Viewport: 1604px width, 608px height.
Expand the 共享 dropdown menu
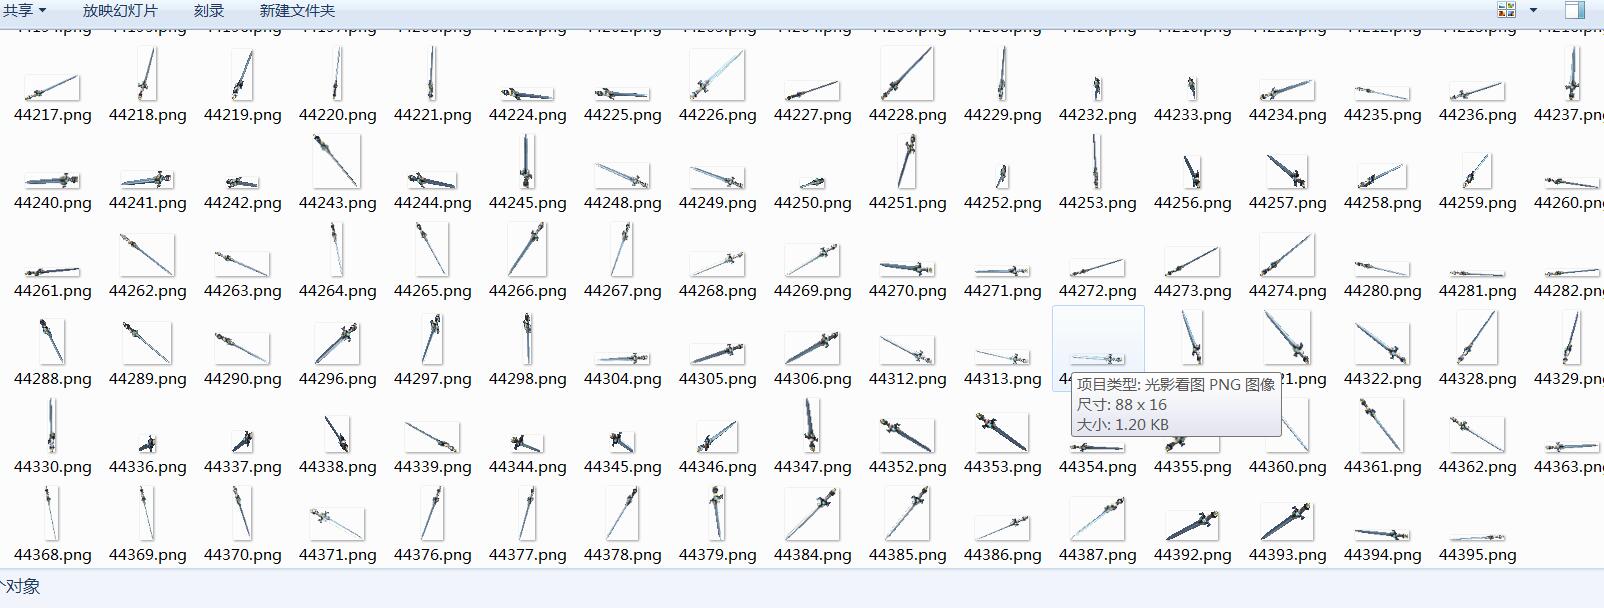click(25, 10)
